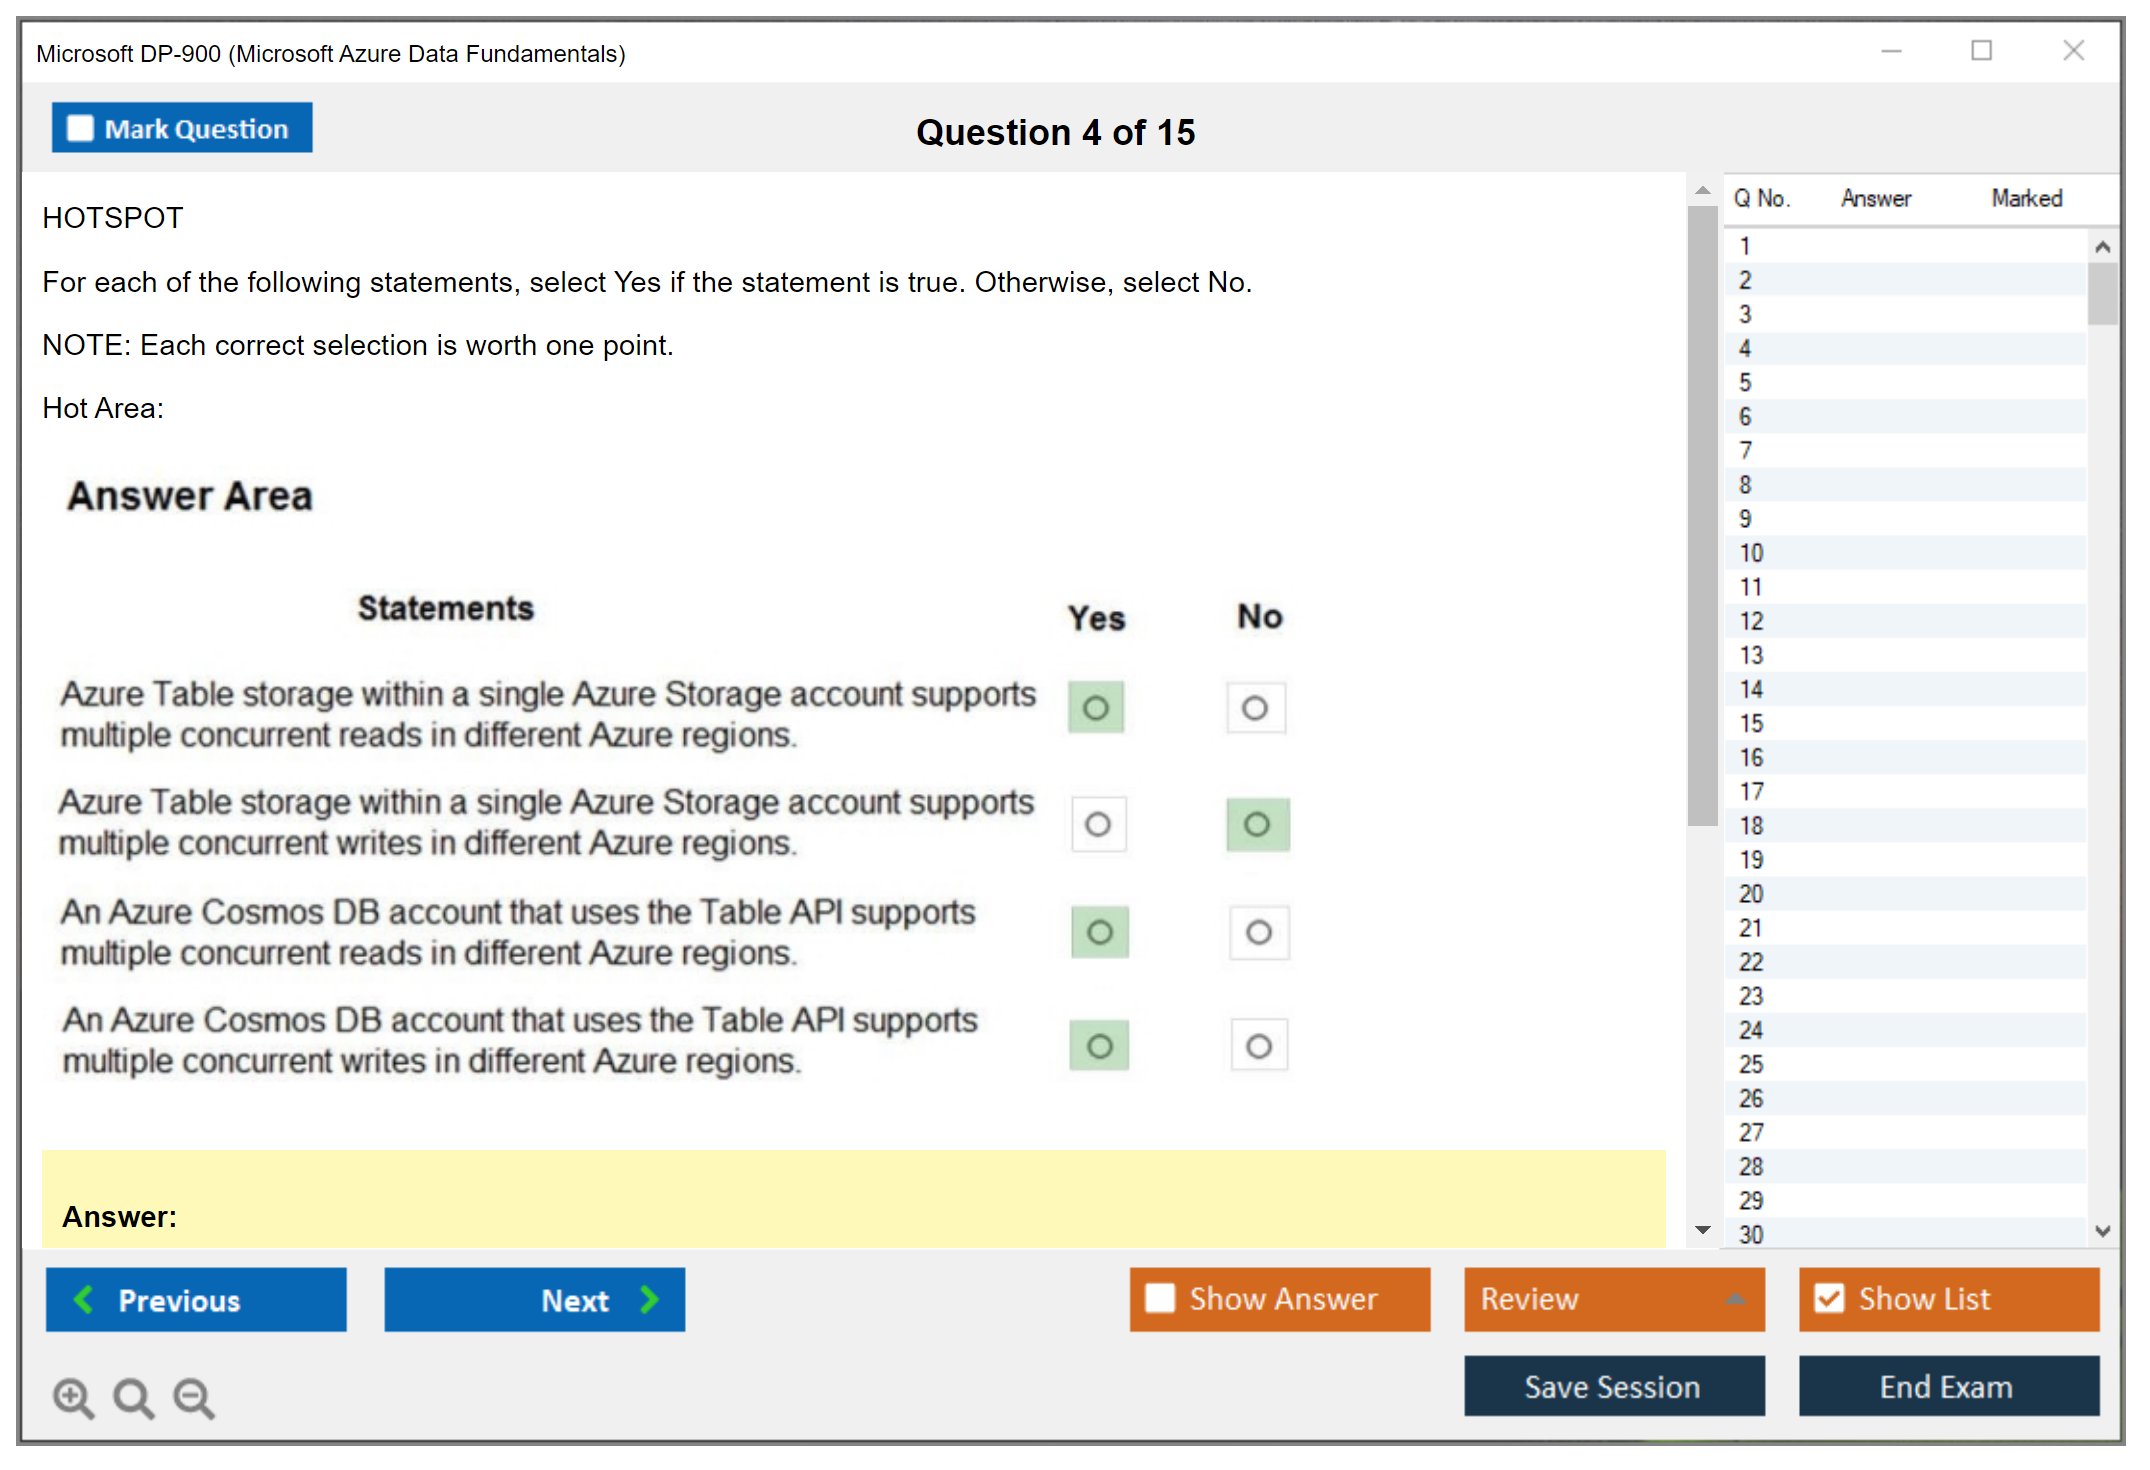The height and width of the screenshot is (1470, 2150).
Task: Select Yes for Table storage concurrent writes
Action: click(x=1098, y=824)
